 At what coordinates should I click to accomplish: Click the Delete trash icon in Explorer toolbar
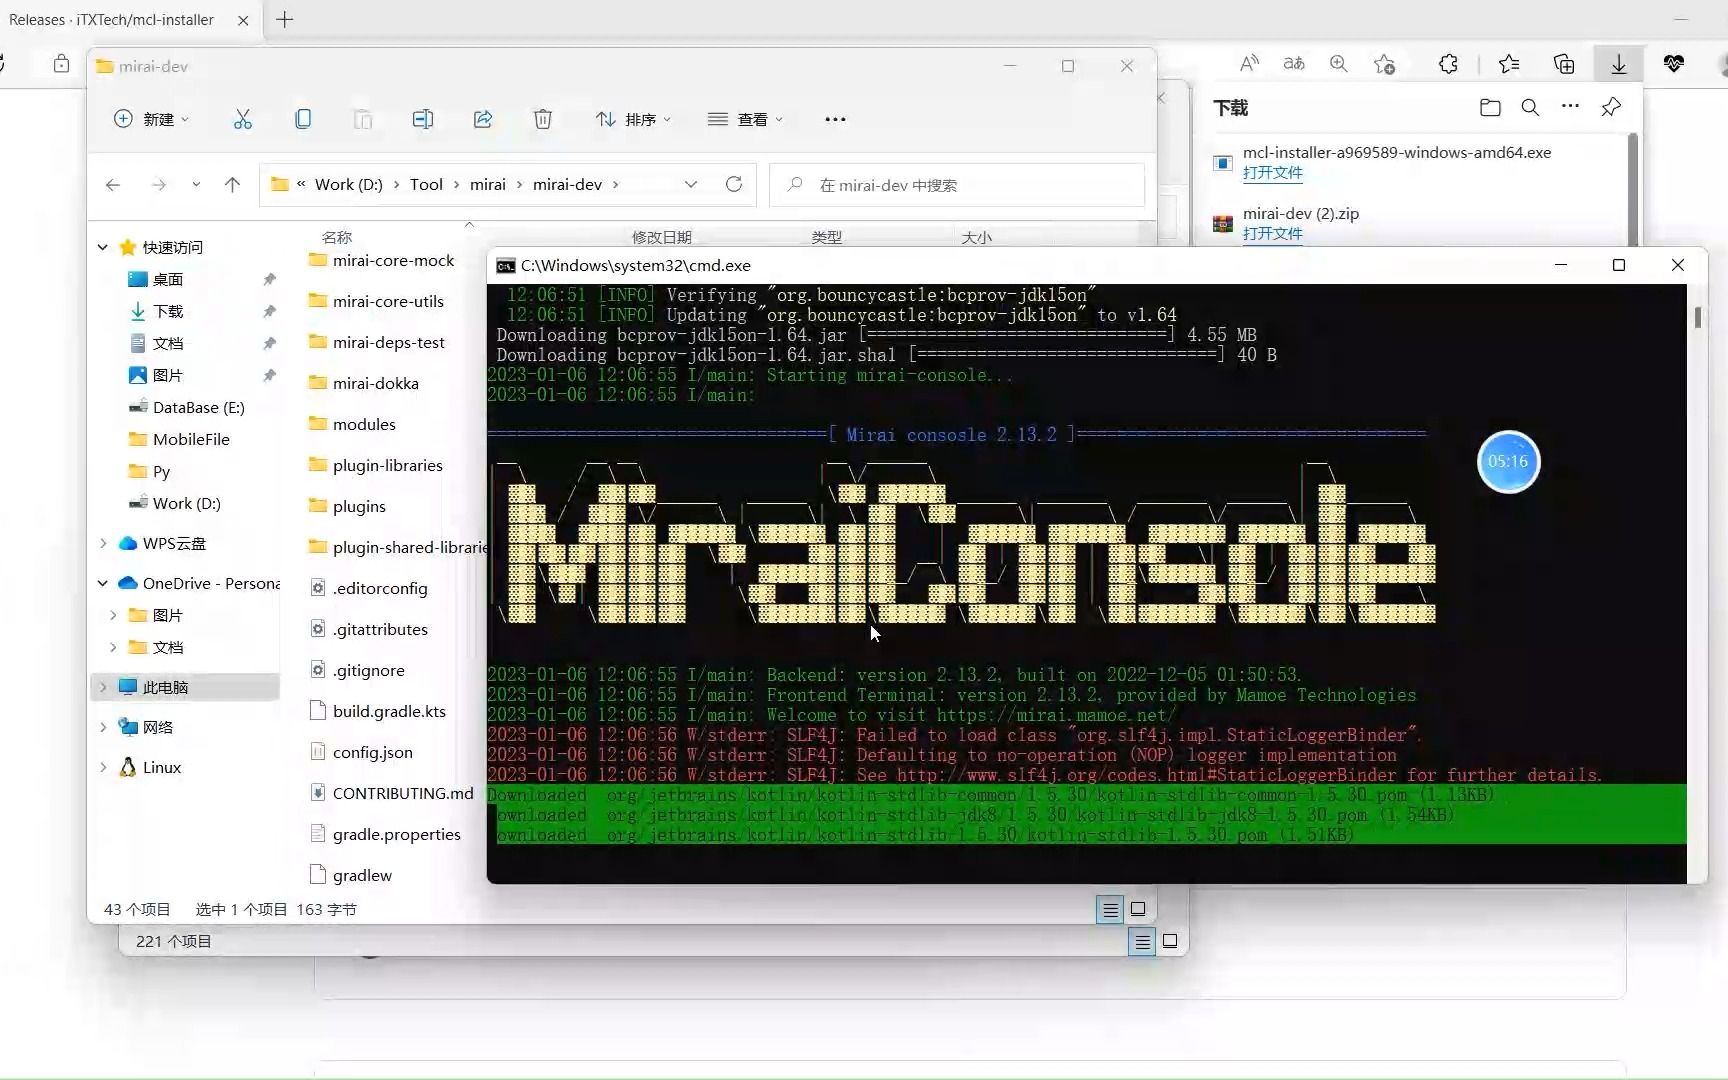(543, 119)
